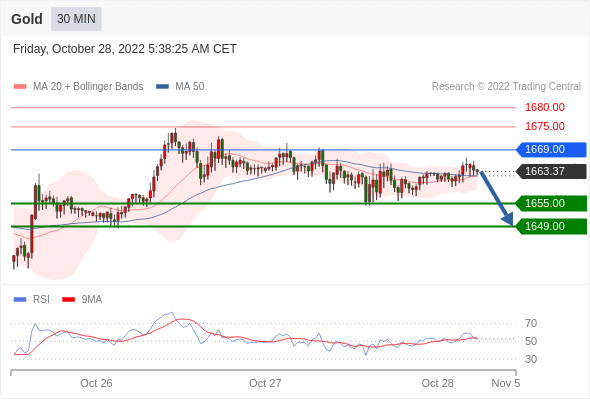
Task: Click the 'Nov 5' date axis label
Action: (506, 383)
